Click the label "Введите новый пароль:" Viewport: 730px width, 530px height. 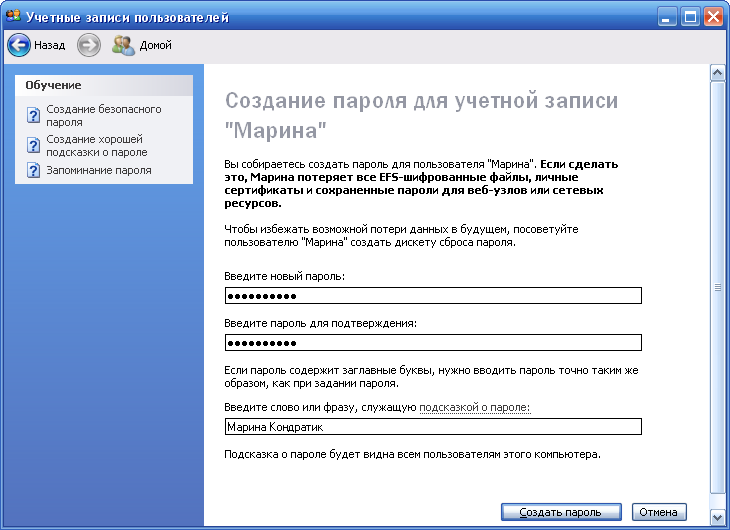click(x=284, y=276)
